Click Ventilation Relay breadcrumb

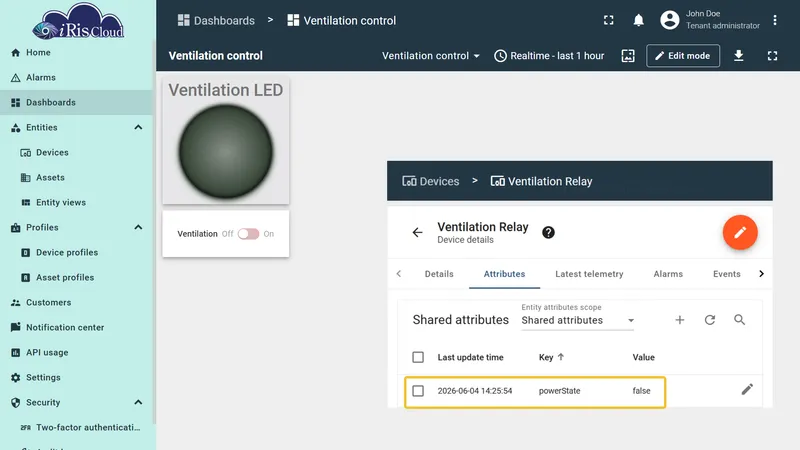click(541, 181)
